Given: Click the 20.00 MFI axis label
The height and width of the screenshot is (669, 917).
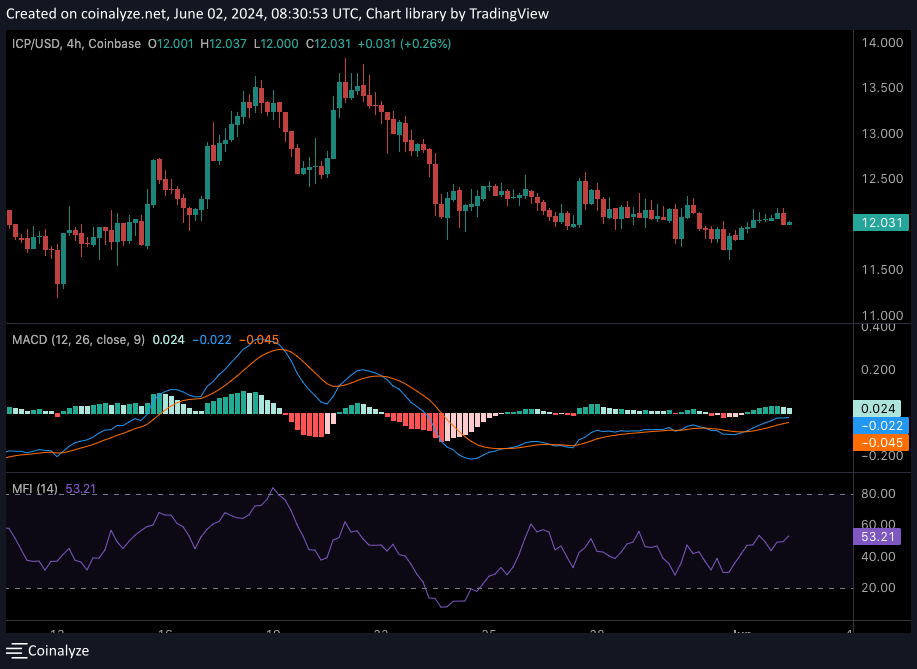Looking at the screenshot, I should [x=877, y=588].
